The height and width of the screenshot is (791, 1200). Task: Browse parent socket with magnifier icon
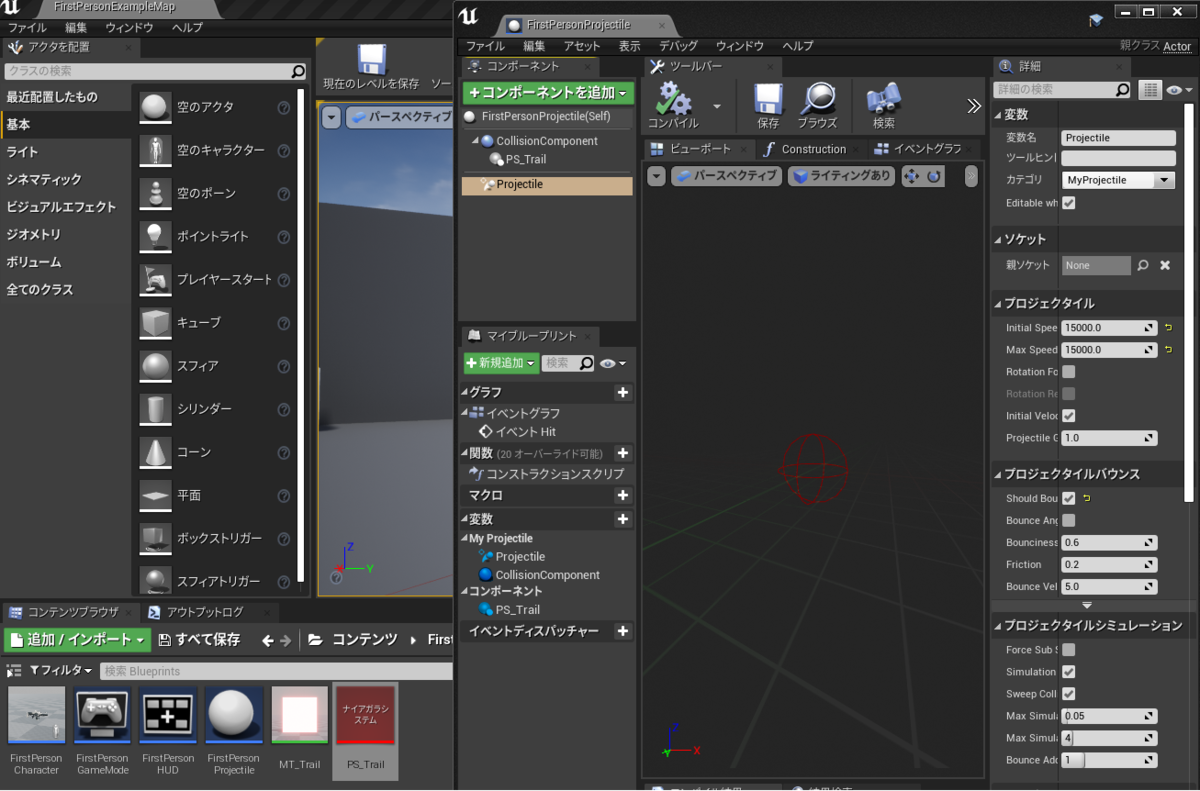pos(1143,265)
